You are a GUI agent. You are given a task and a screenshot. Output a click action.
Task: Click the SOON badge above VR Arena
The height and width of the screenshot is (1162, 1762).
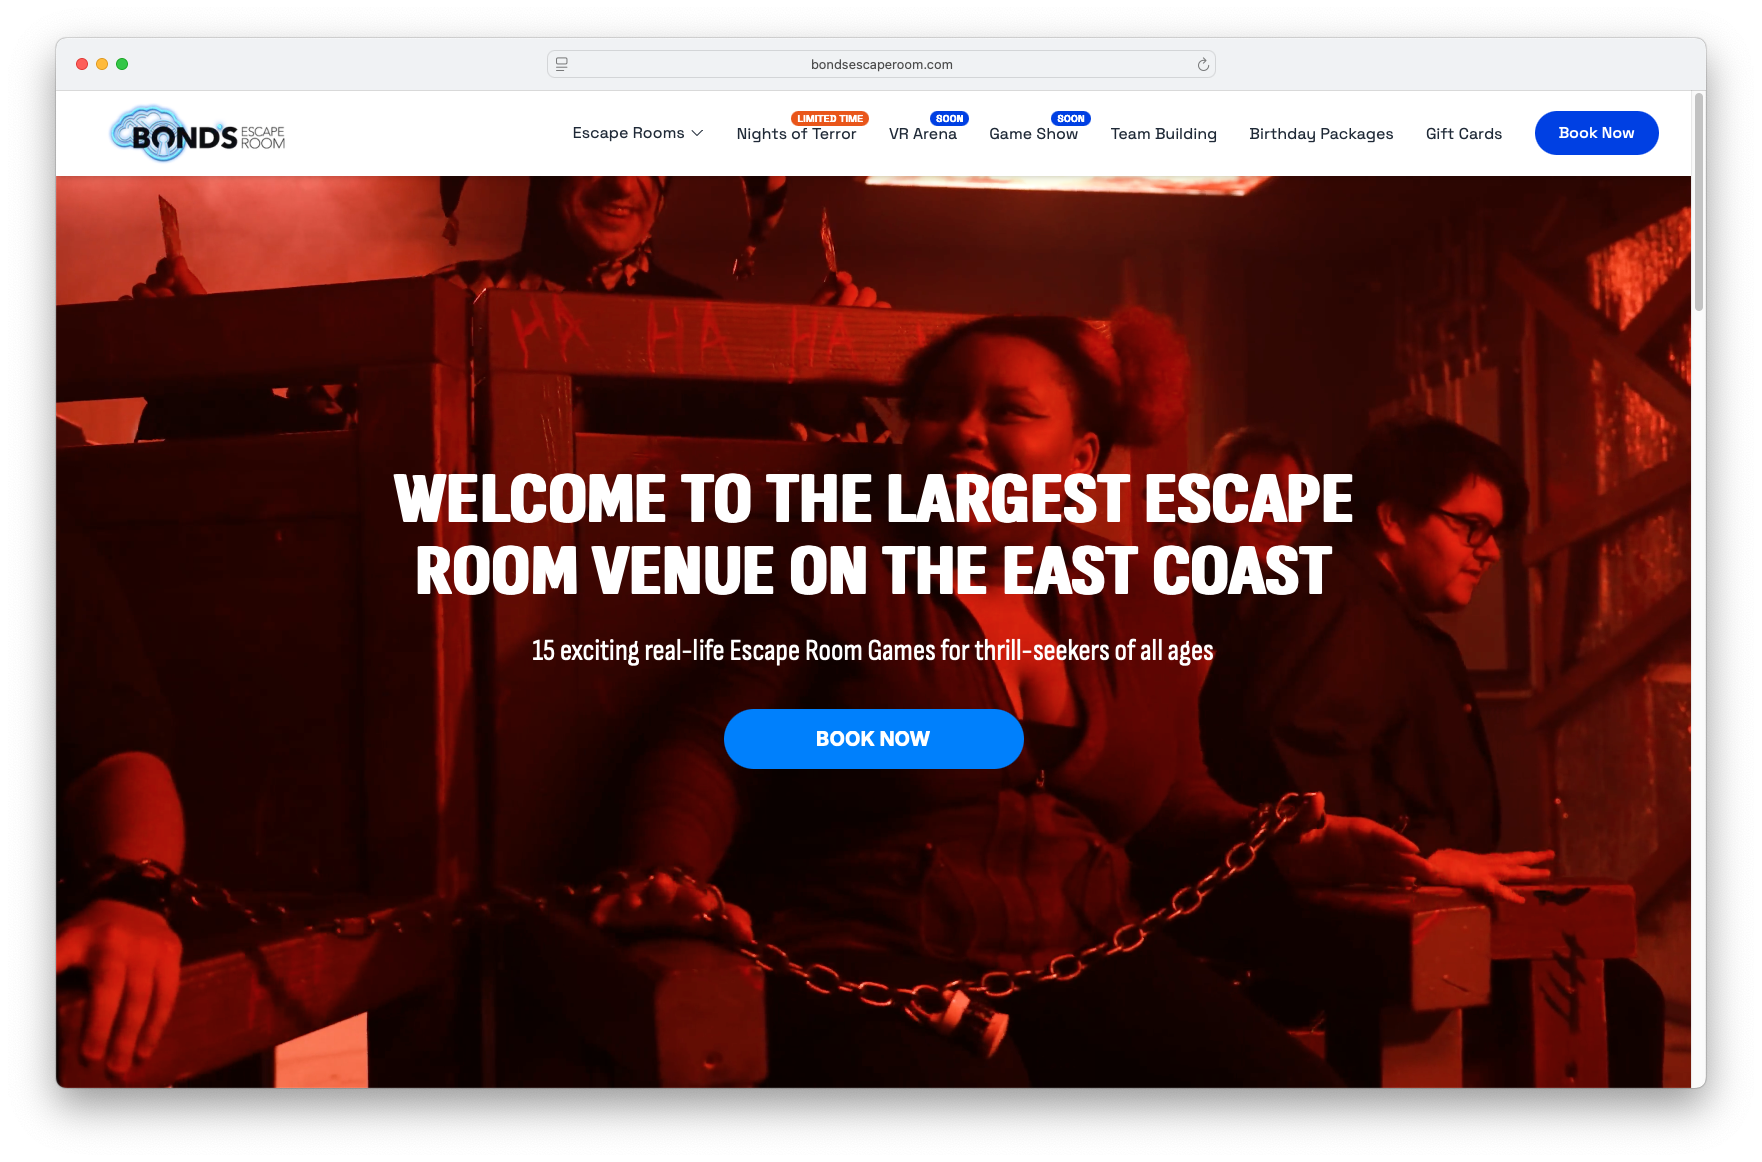pos(949,118)
